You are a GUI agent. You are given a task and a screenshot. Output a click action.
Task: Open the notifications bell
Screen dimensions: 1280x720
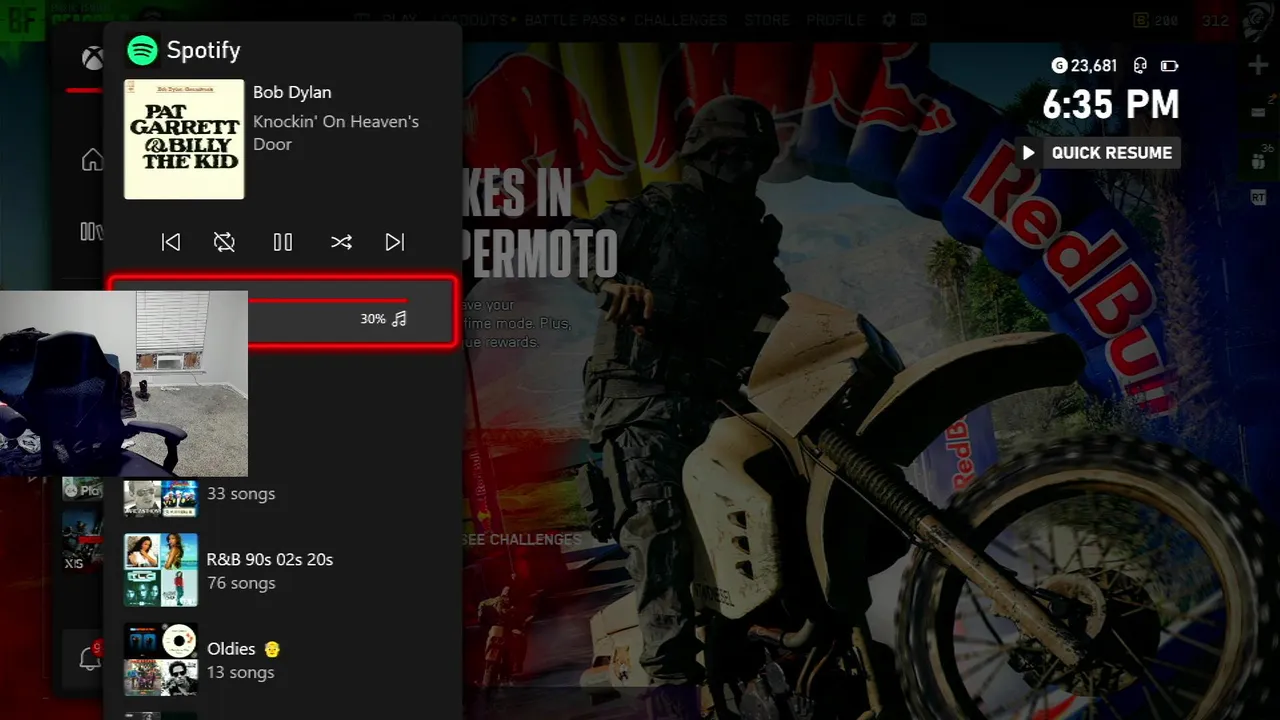coord(89,658)
